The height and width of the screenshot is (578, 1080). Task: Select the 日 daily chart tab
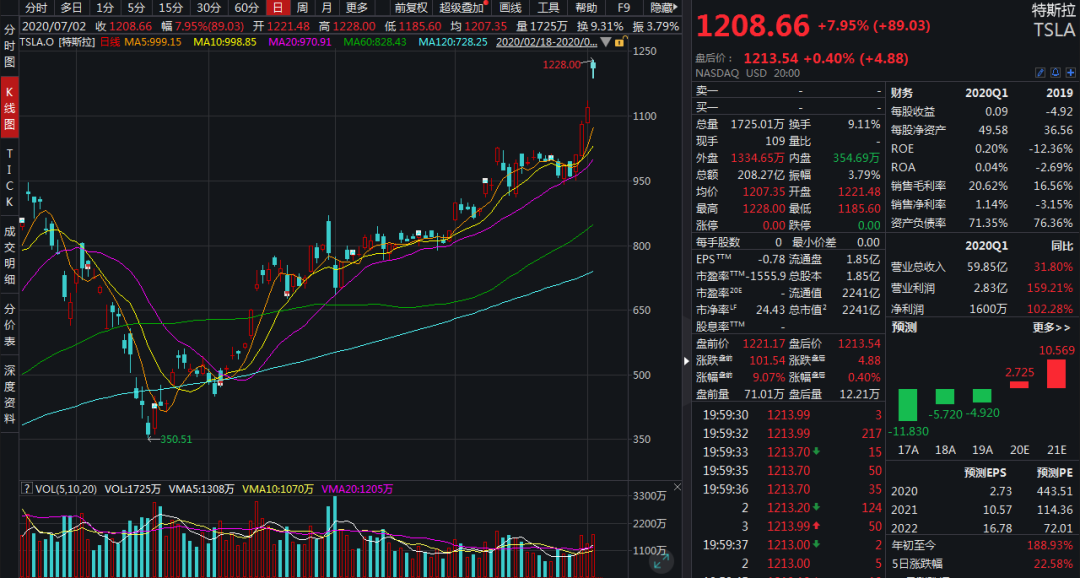(278, 8)
